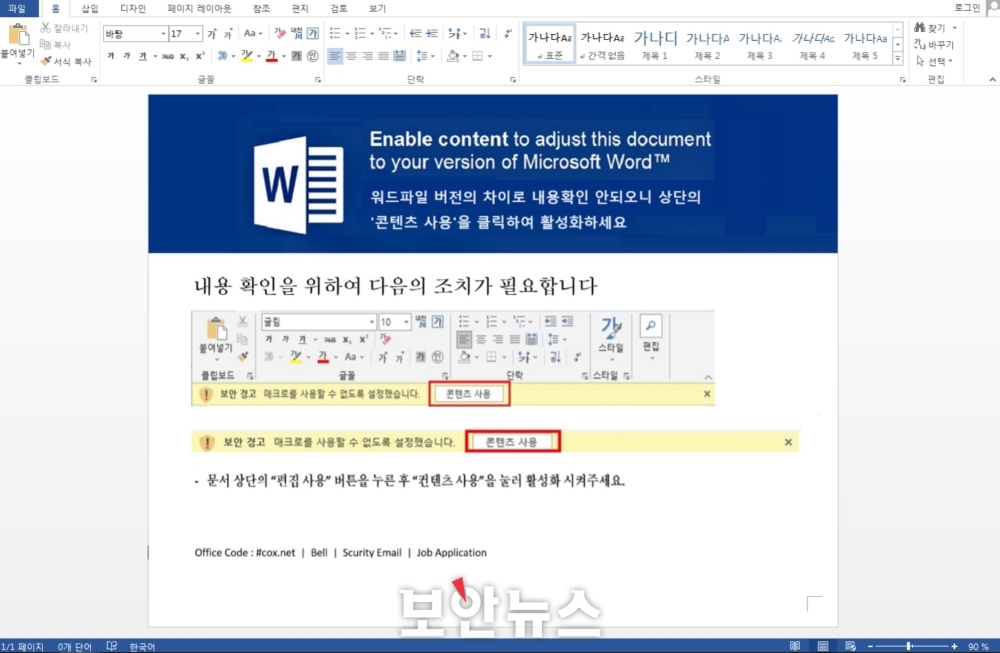This screenshot has height=653, width=1000.
Task: Click the phonetic guide icon
Action: click(297, 33)
